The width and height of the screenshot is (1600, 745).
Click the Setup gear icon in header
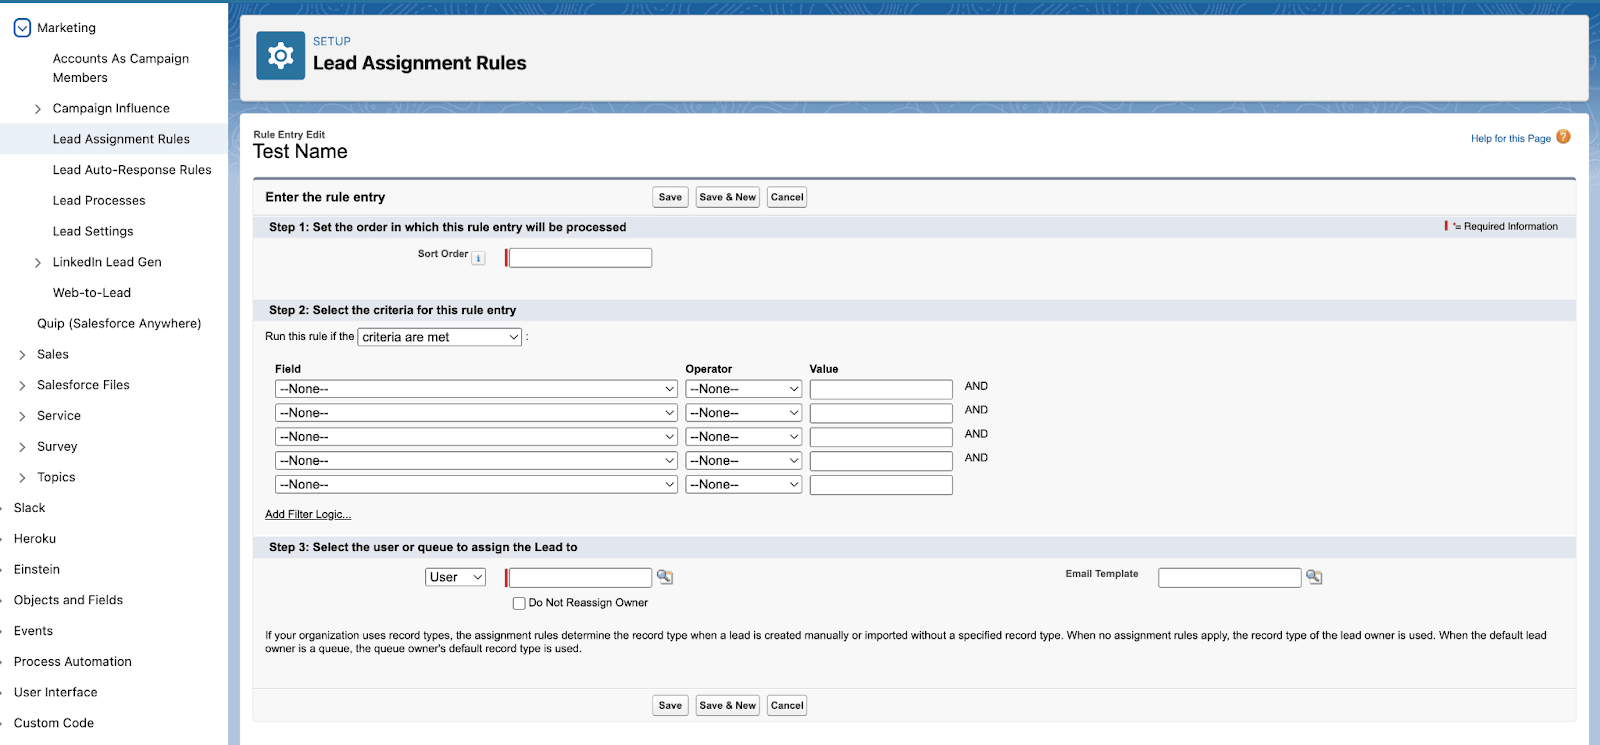click(x=280, y=55)
